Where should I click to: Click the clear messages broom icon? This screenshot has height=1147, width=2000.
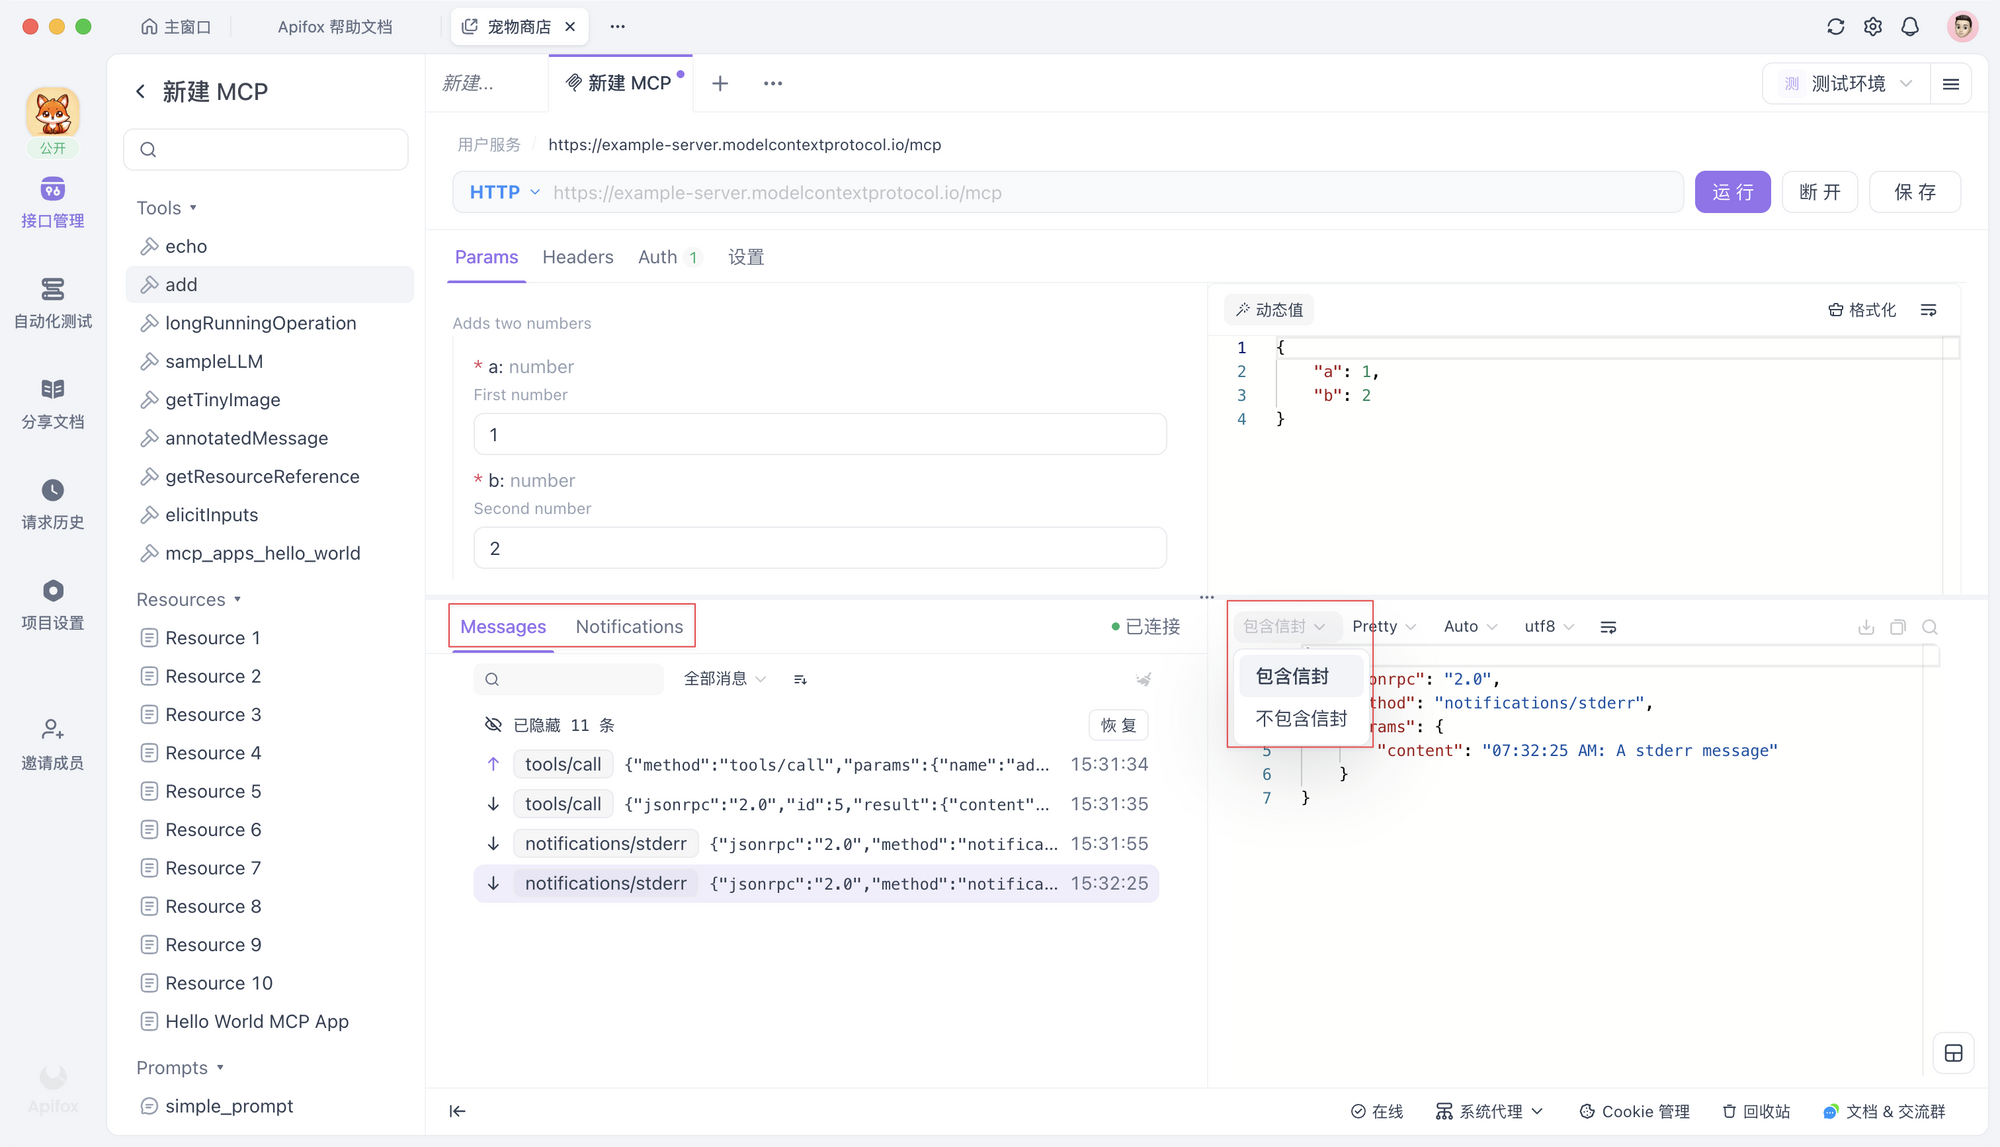[1143, 679]
